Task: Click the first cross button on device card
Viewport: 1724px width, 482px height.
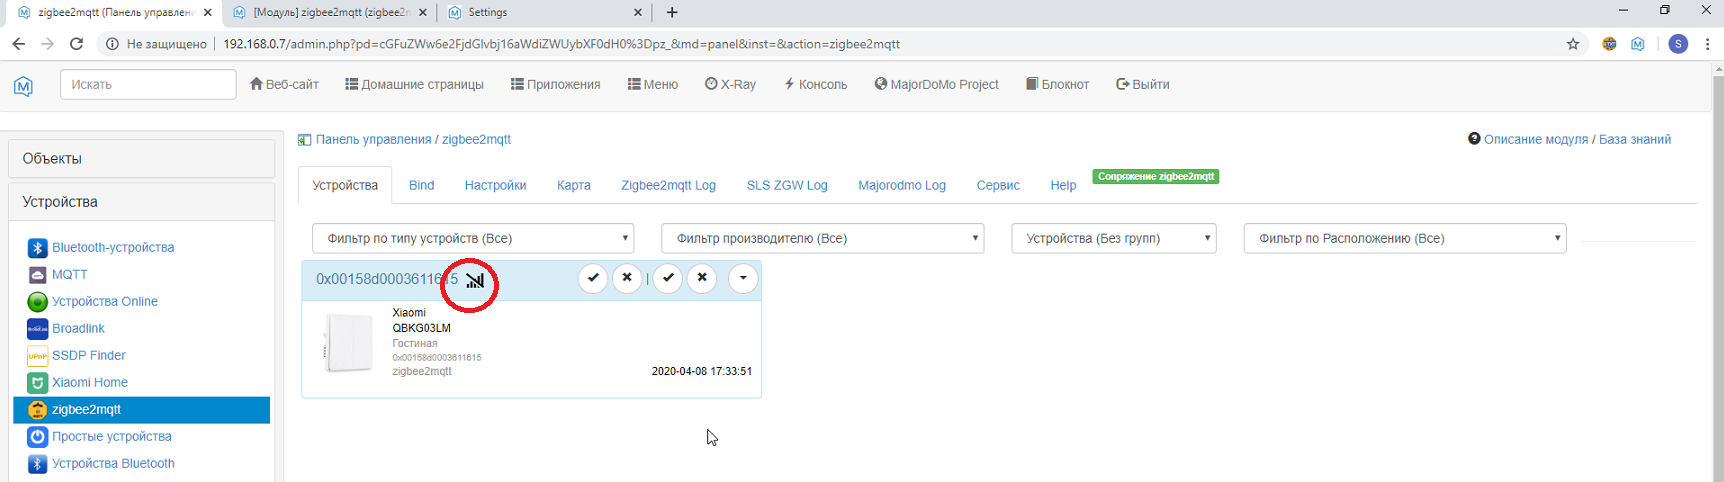Action: (x=627, y=278)
